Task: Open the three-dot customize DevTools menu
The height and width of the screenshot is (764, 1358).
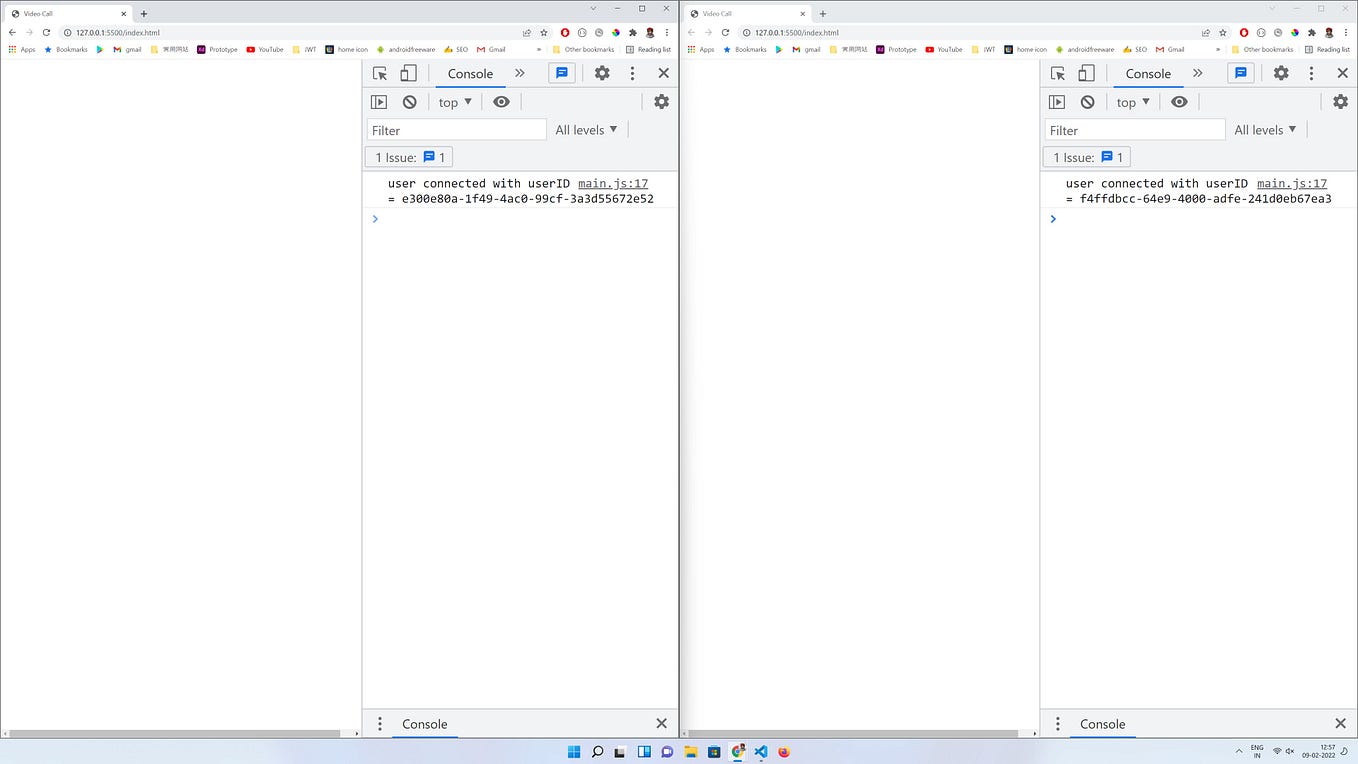Action: click(x=631, y=72)
